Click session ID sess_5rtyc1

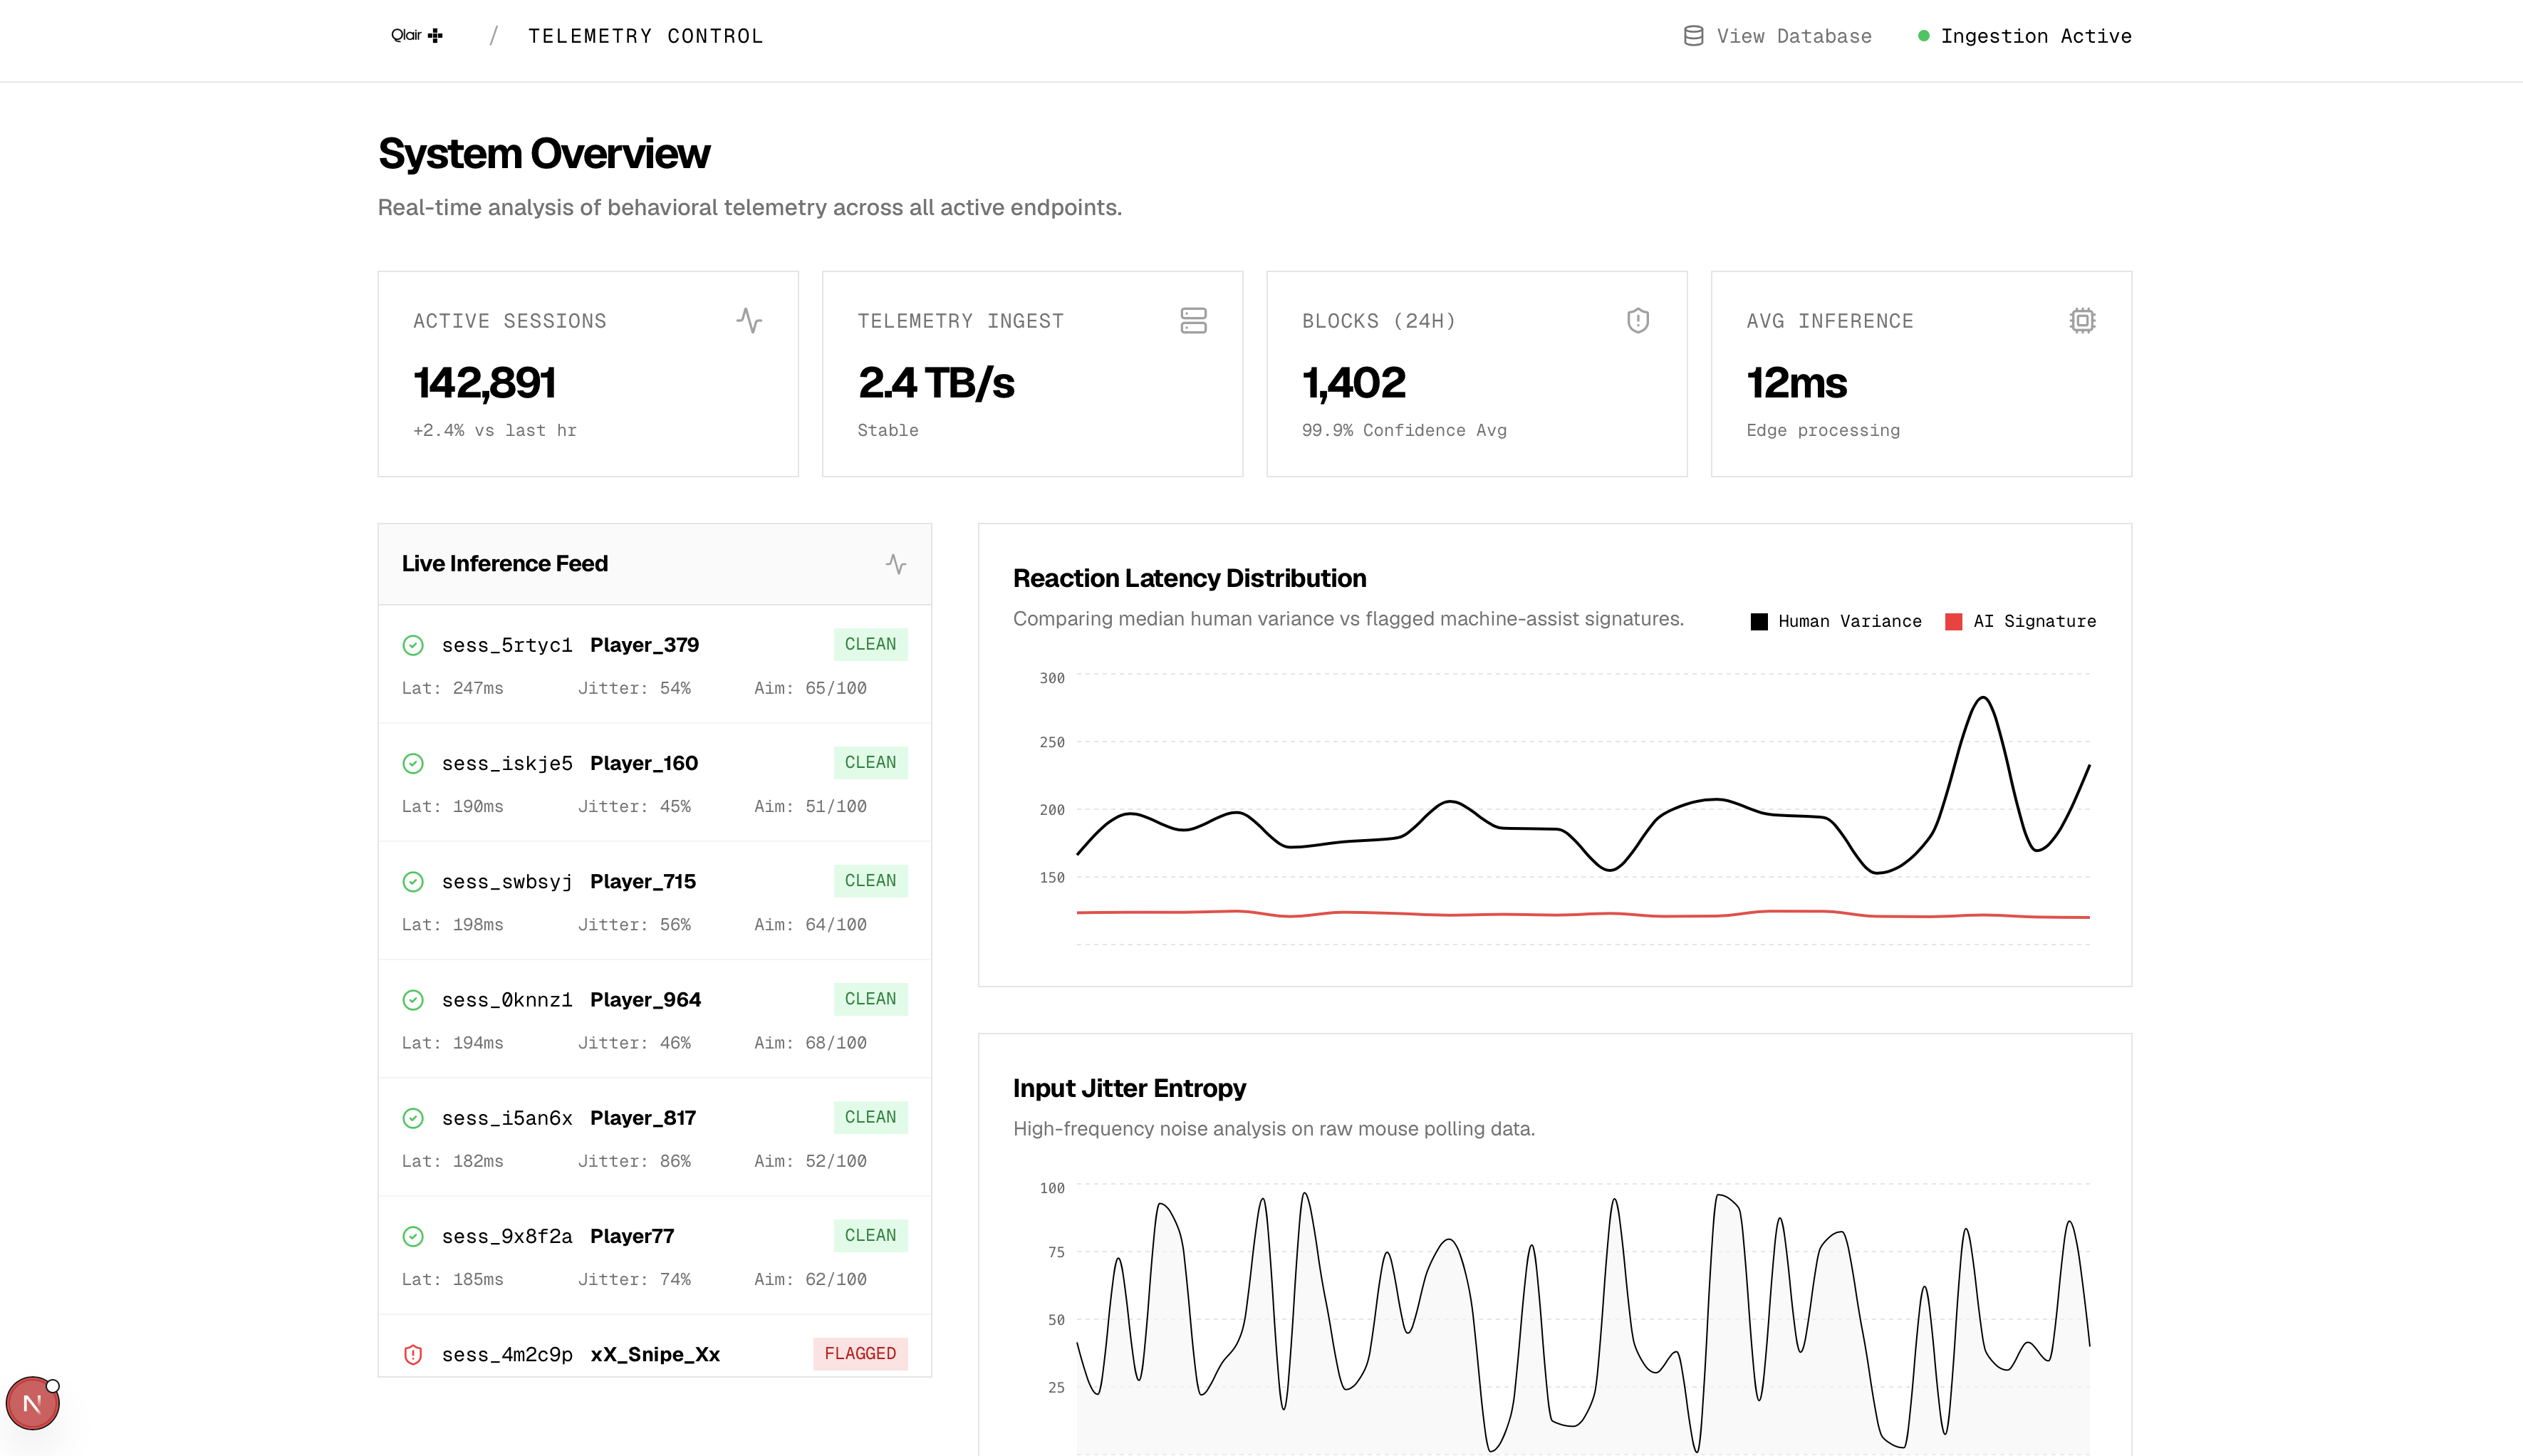pyautogui.click(x=507, y=646)
